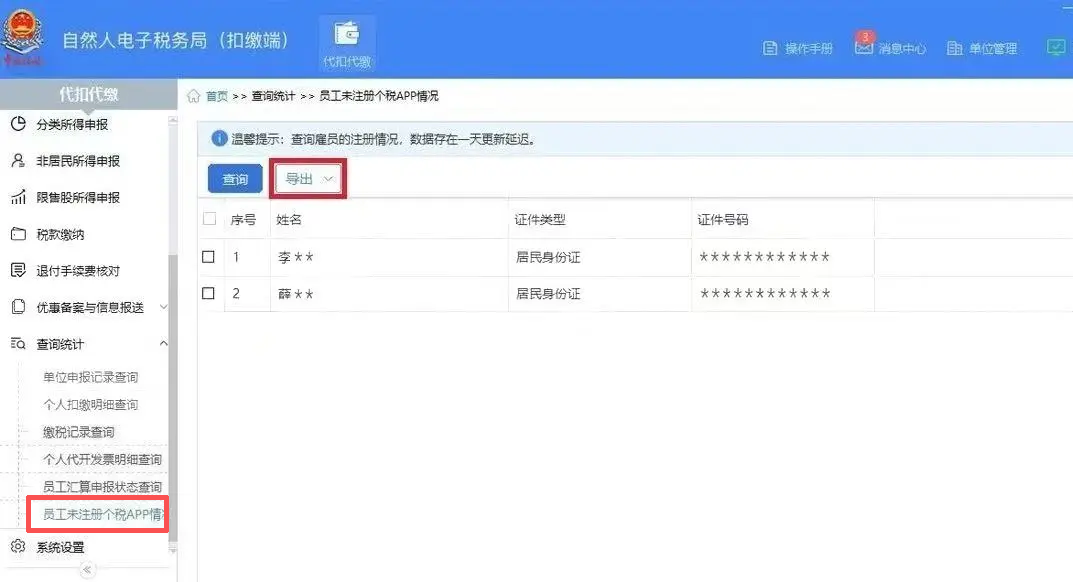1074x582 pixels.
Task: Collapse sidebar using double-arrow button at bottom
Action: (87, 570)
